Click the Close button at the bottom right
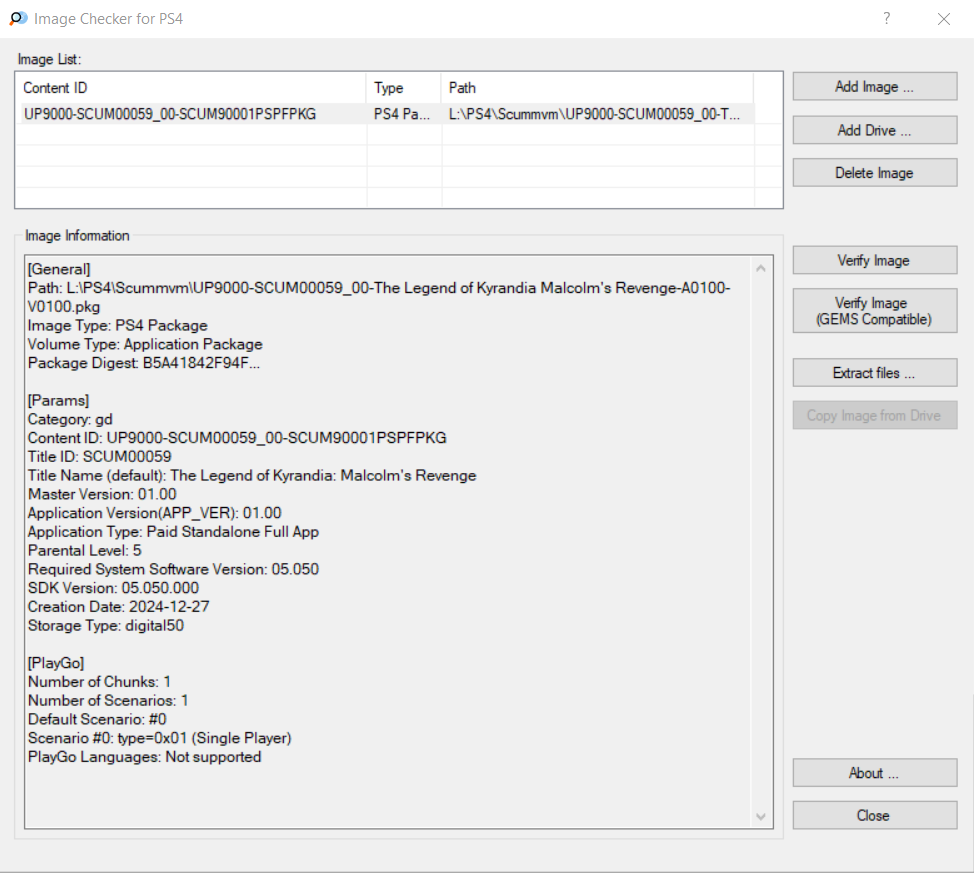Viewport: 974px width, 873px height. coord(875,815)
